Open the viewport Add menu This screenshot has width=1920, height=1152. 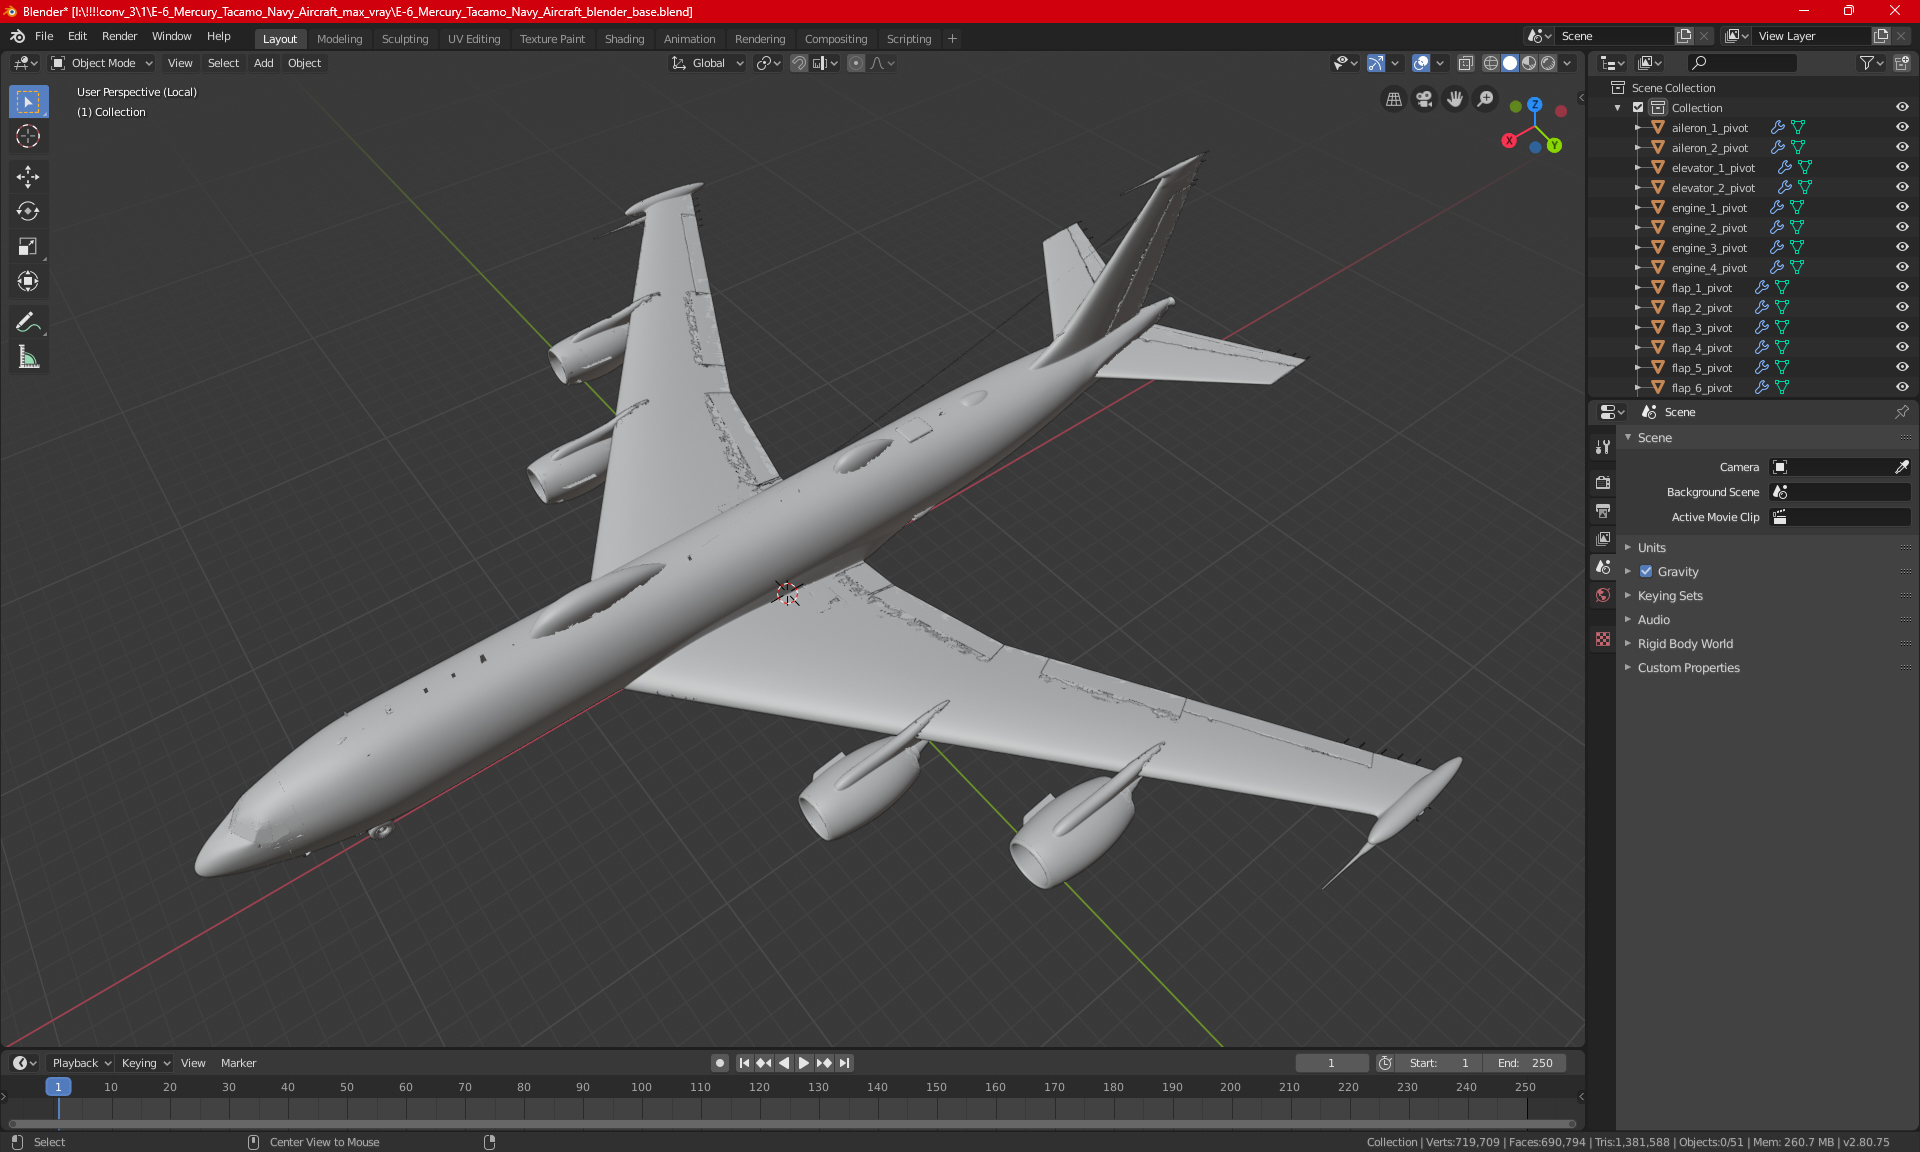click(263, 63)
